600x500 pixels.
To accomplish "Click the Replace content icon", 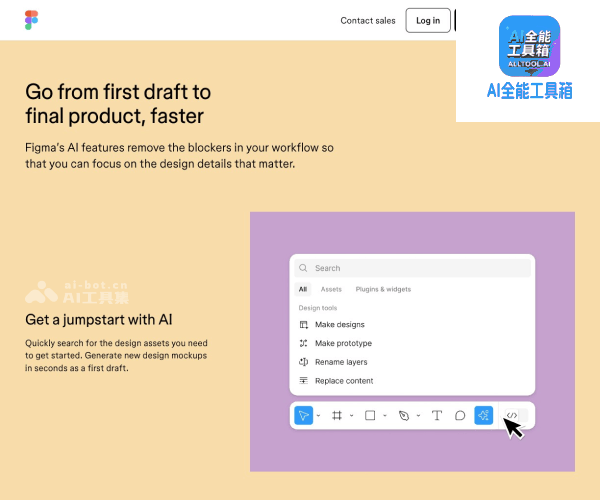I will 303,381.
